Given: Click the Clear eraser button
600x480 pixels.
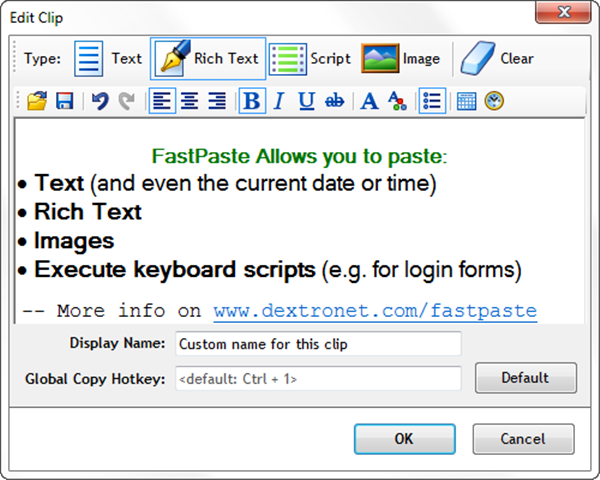Looking at the screenshot, I should tap(497, 59).
